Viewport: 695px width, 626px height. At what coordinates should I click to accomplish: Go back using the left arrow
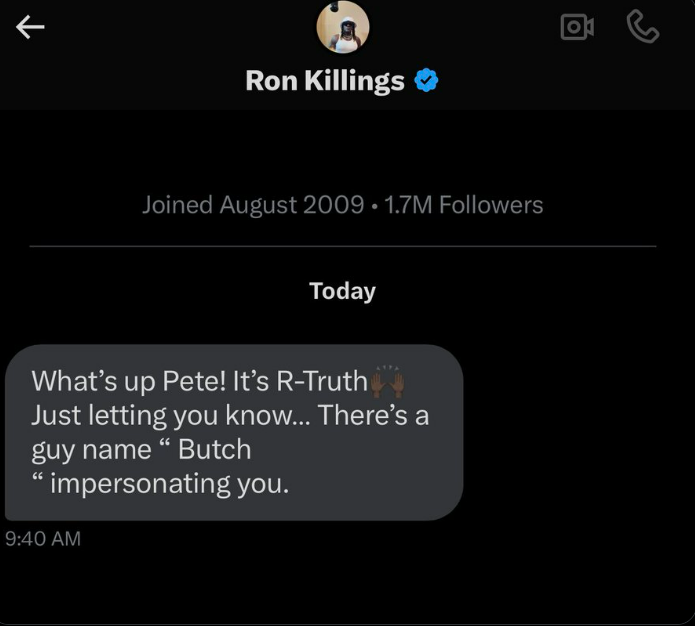[x=31, y=28]
